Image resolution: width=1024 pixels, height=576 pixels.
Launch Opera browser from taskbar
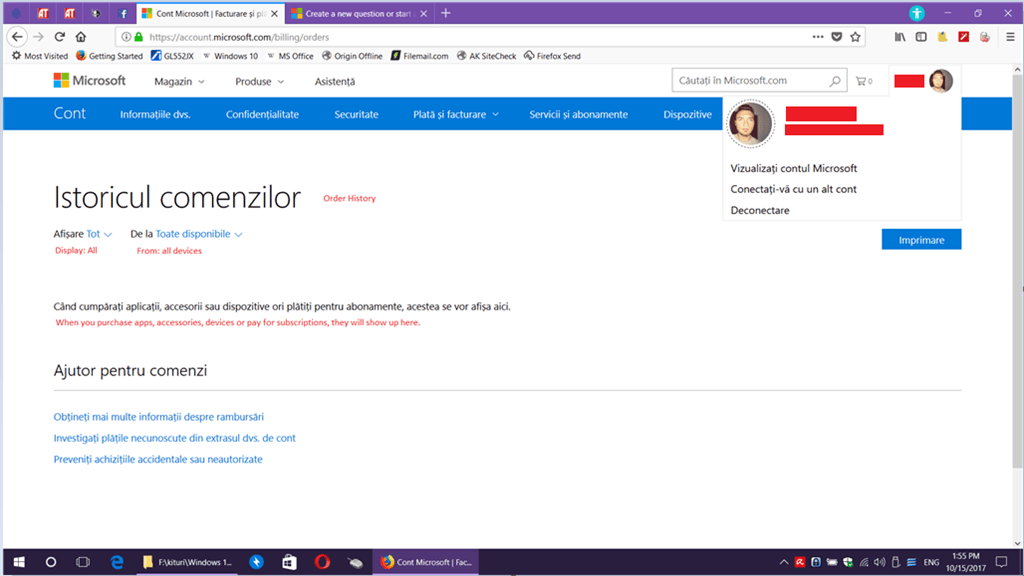point(323,562)
